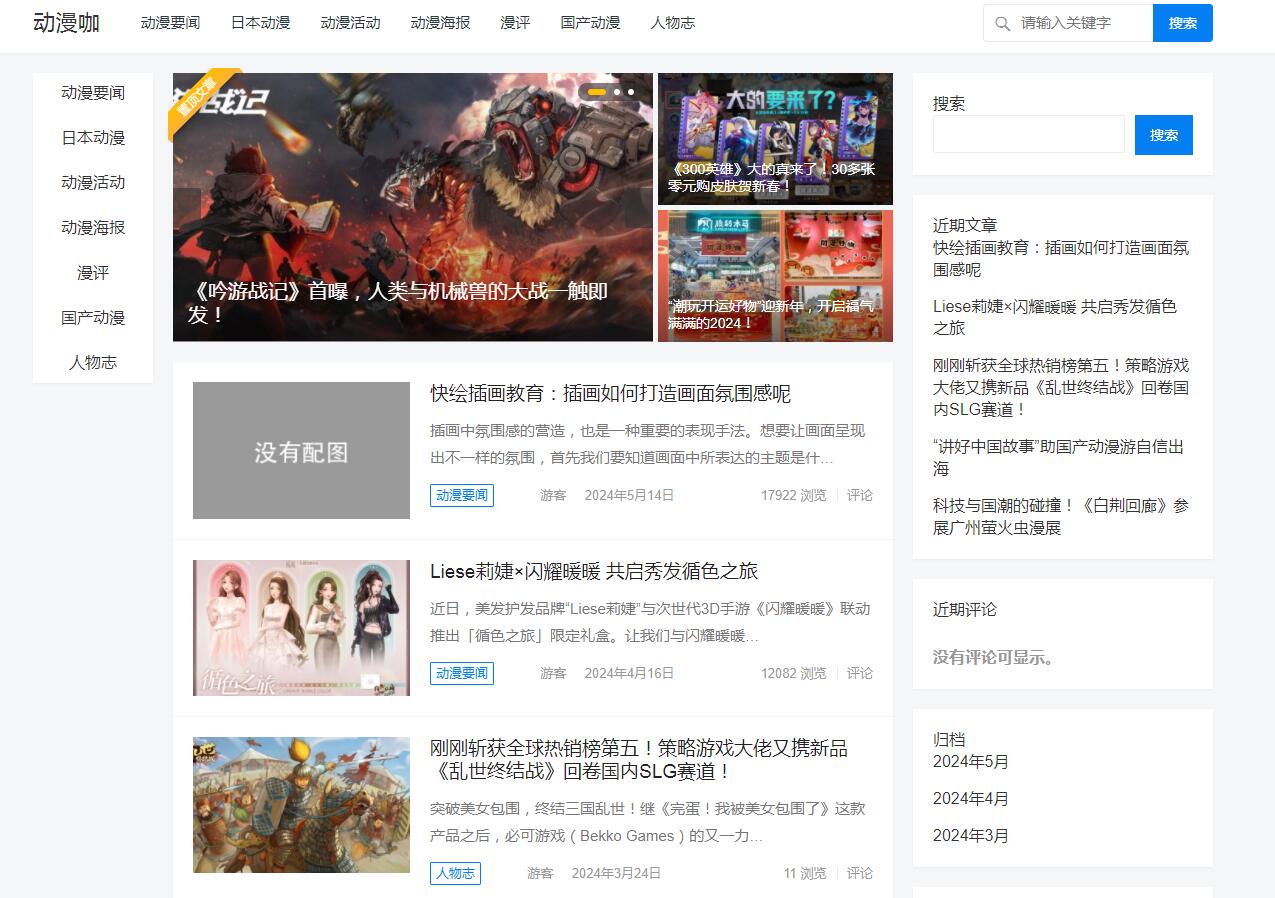The image size is (1275, 898).
Task: Click the magnifier icon in header search
Action: 1003,23
